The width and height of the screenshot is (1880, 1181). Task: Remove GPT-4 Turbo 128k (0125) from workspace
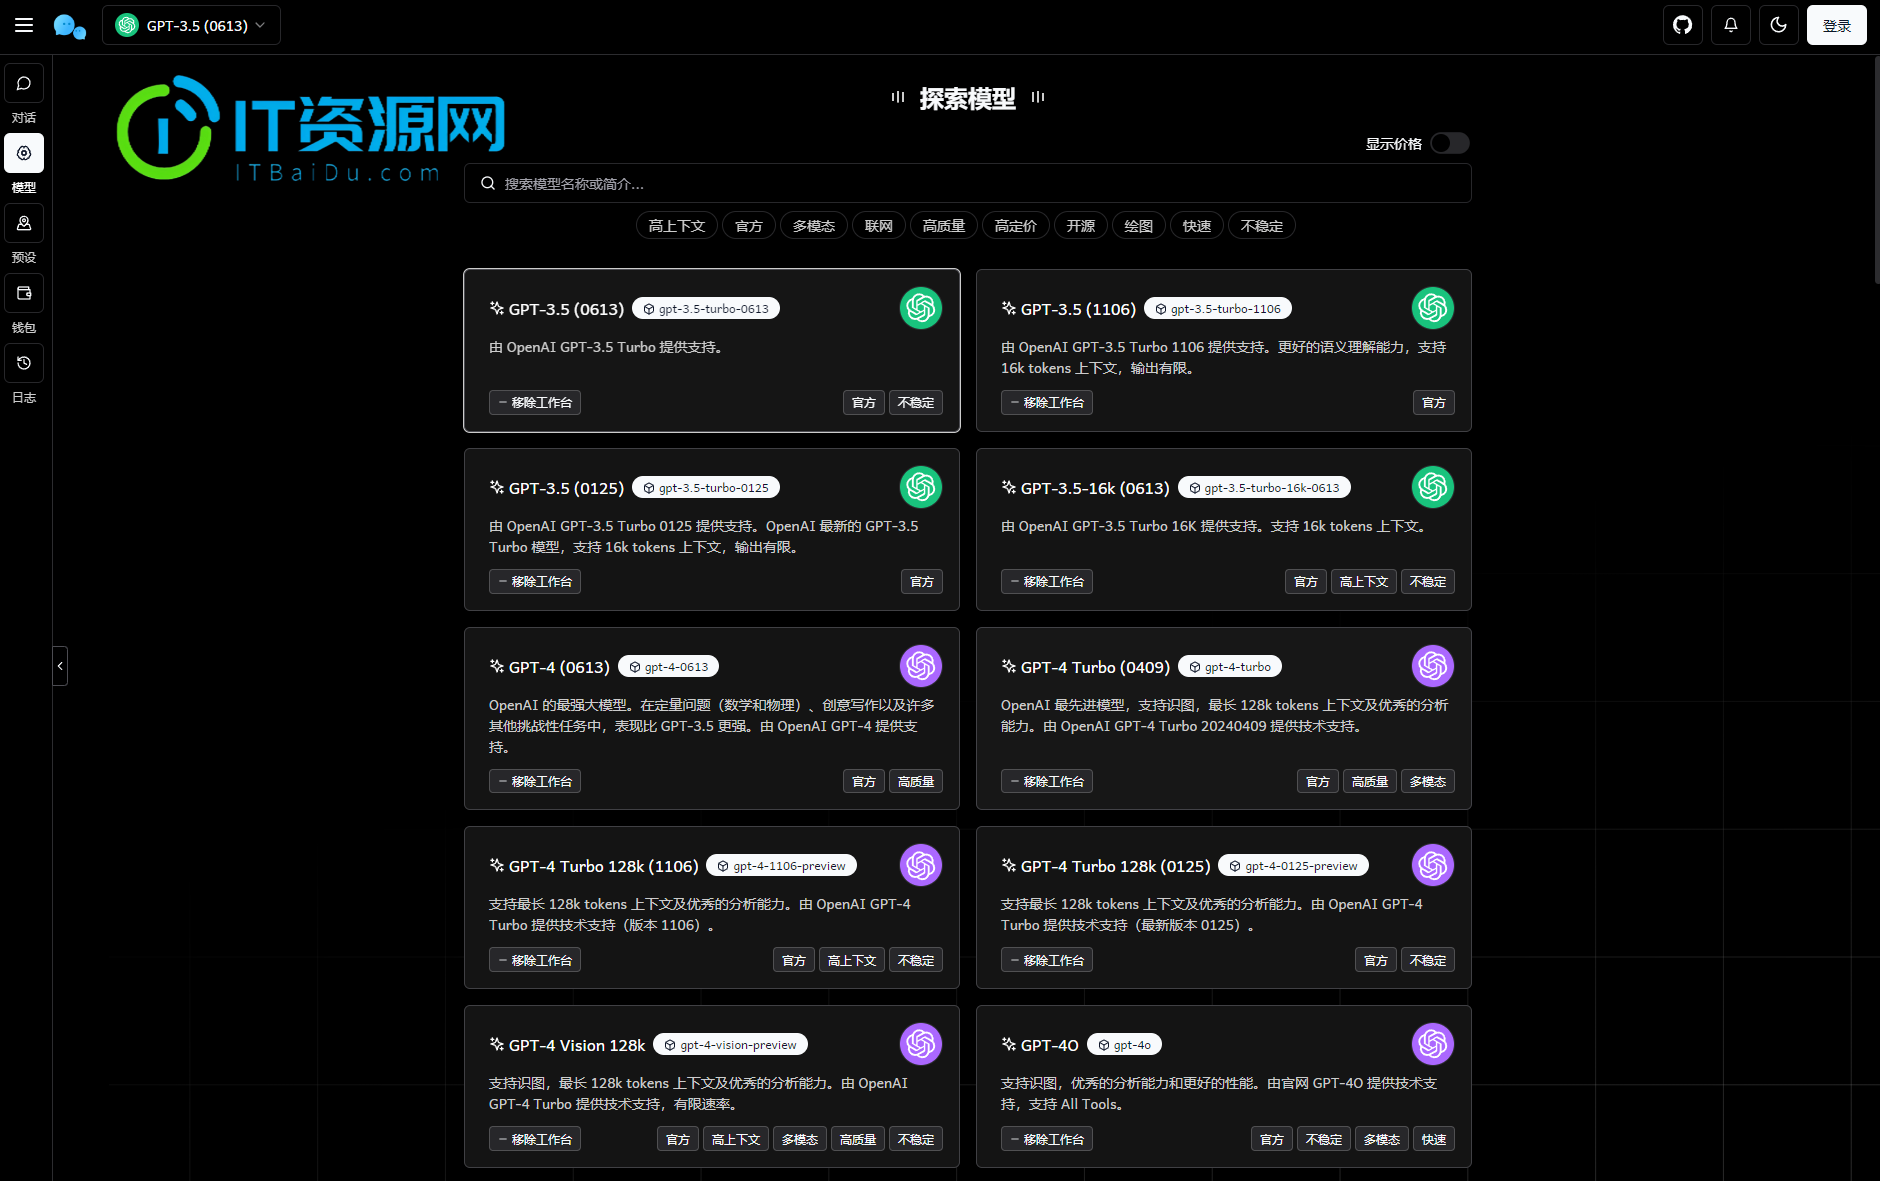1047,961
